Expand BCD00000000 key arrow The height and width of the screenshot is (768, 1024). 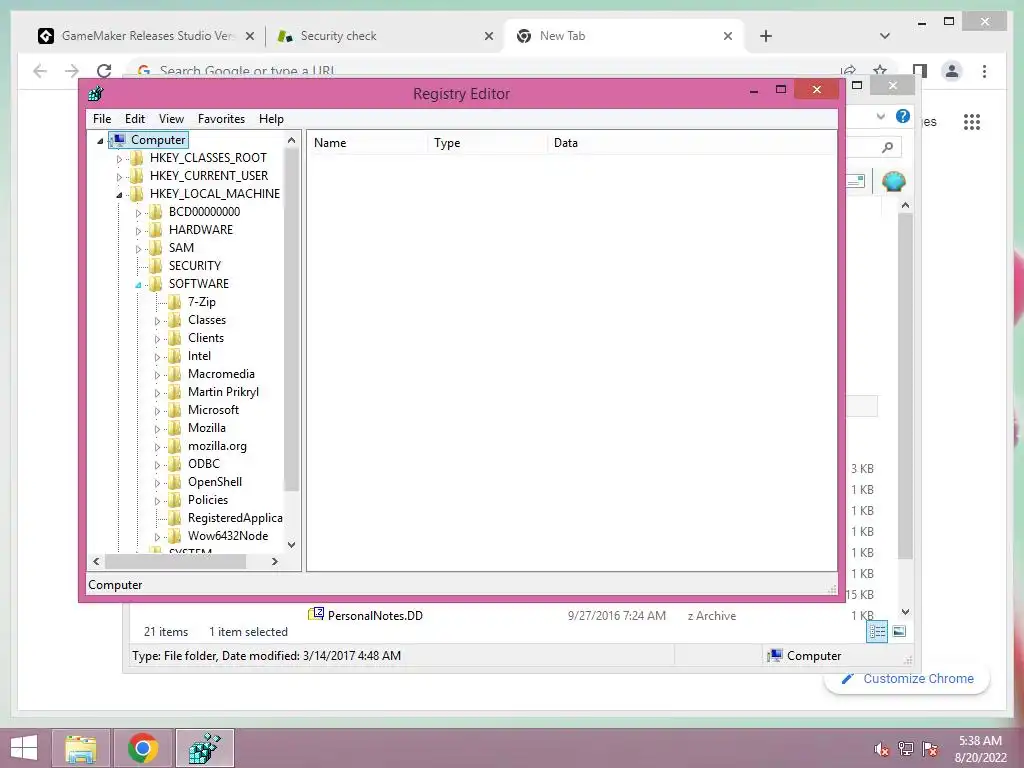(138, 213)
